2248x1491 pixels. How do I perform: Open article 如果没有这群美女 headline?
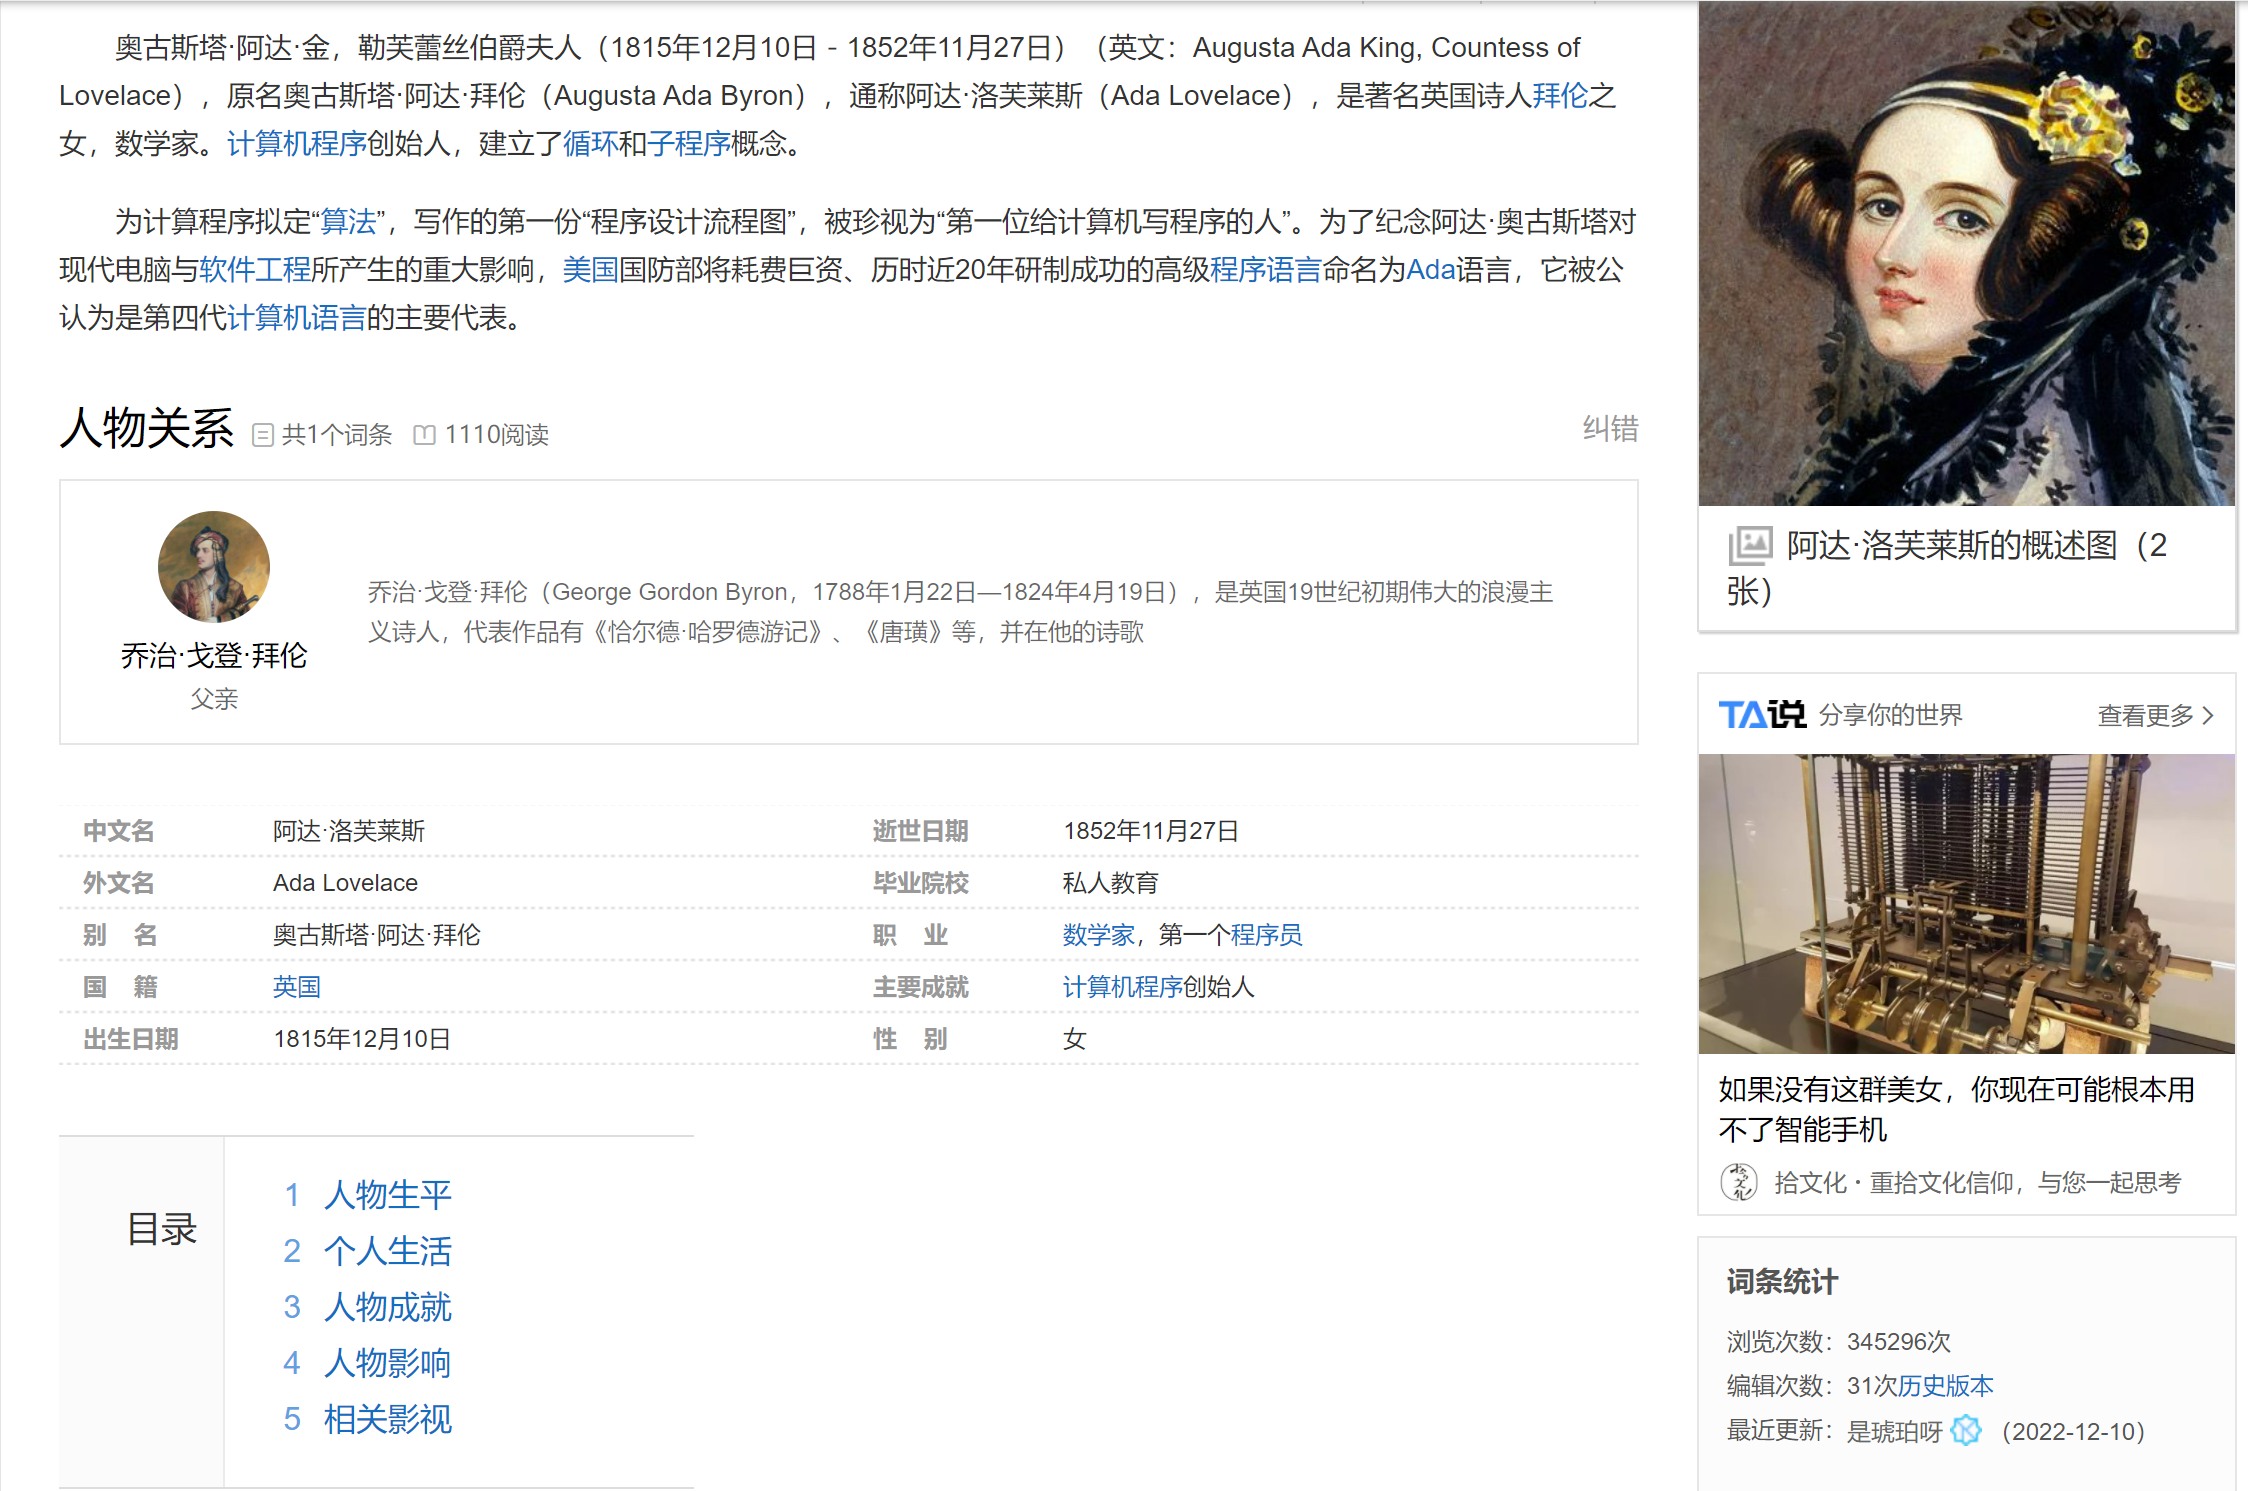point(1956,1109)
